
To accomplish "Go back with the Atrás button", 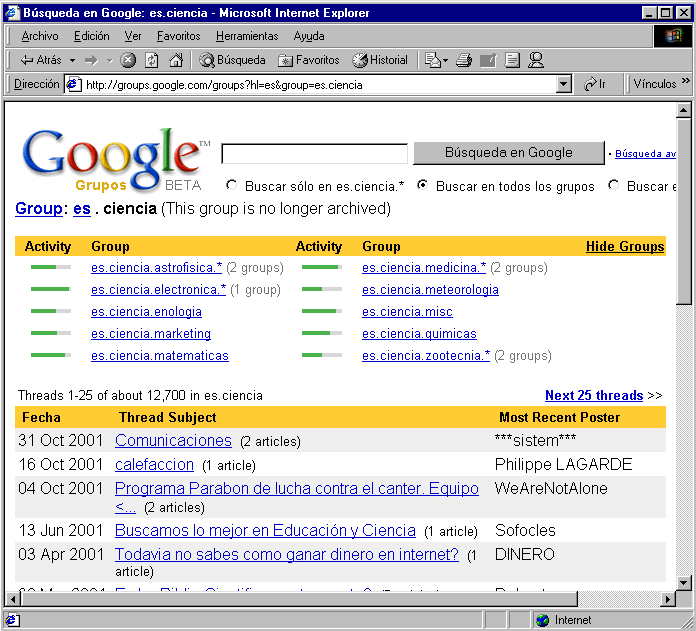I will (40, 60).
